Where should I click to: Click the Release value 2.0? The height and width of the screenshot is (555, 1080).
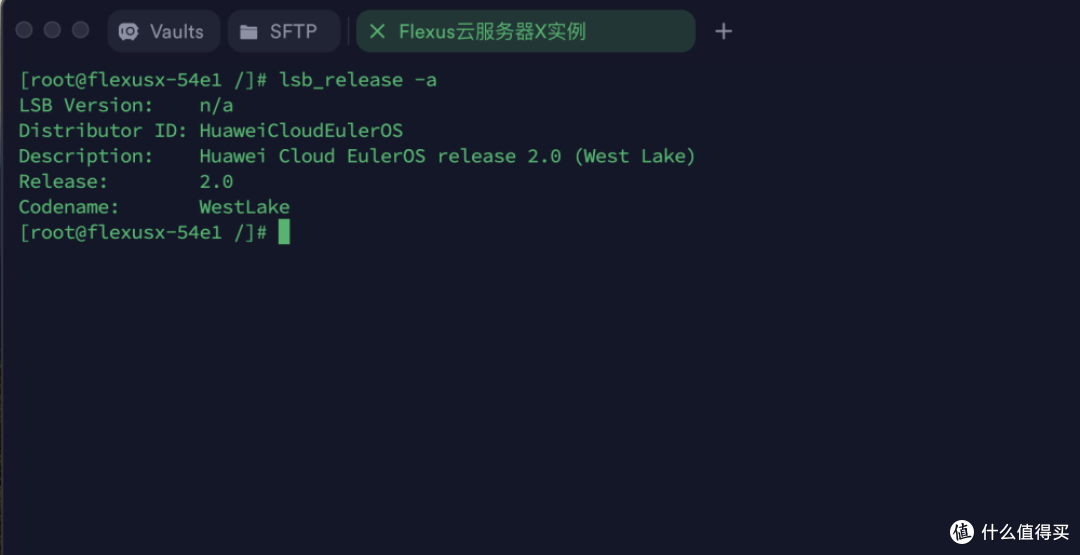coord(216,182)
